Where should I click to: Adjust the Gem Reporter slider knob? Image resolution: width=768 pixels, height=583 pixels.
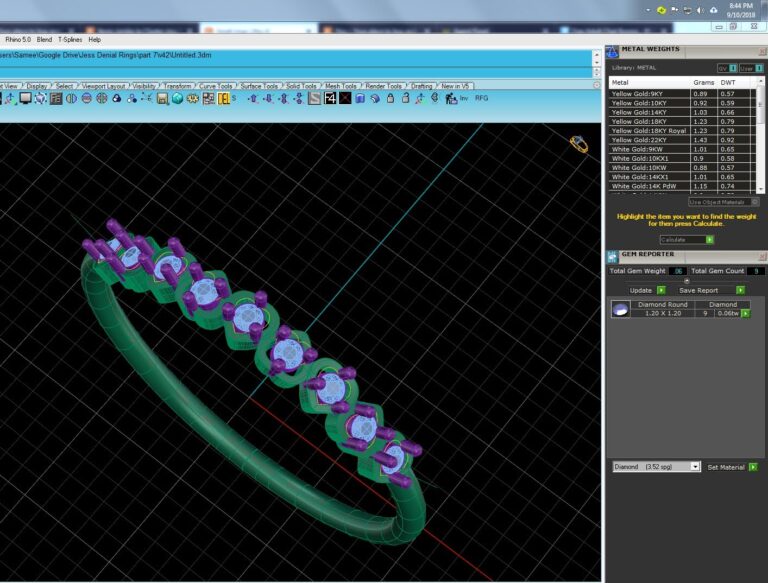(x=687, y=281)
